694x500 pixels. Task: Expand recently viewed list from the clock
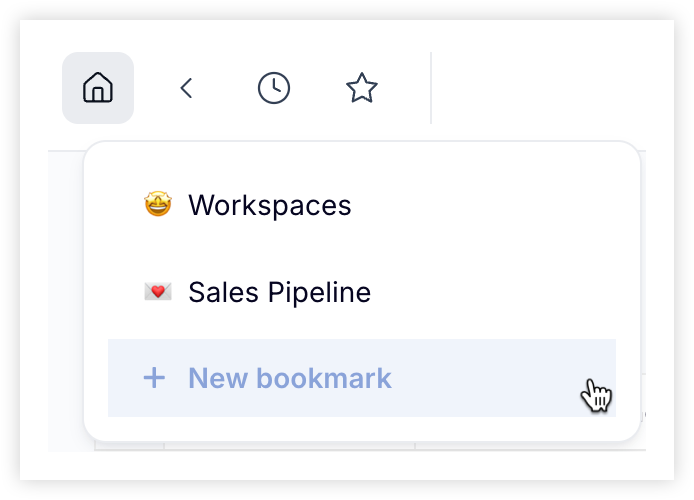pos(274,88)
